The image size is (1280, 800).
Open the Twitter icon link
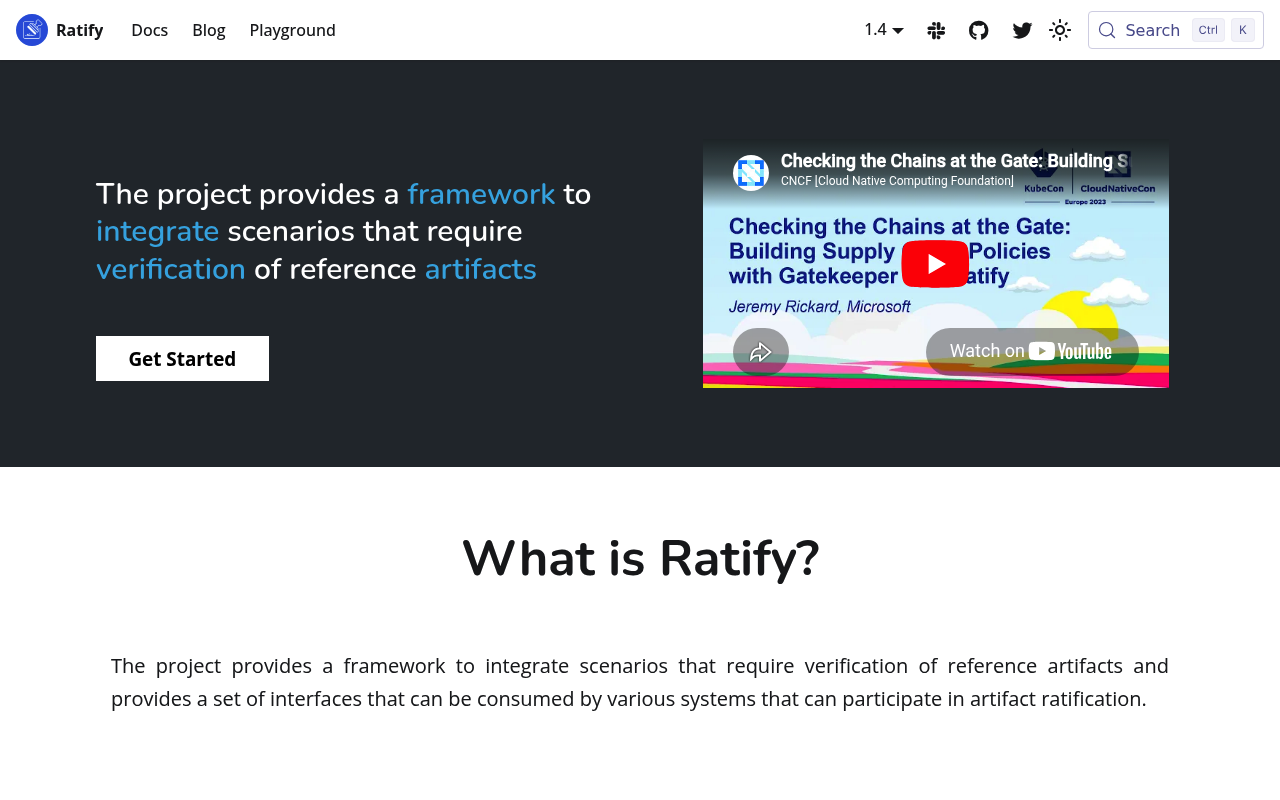(x=1022, y=30)
